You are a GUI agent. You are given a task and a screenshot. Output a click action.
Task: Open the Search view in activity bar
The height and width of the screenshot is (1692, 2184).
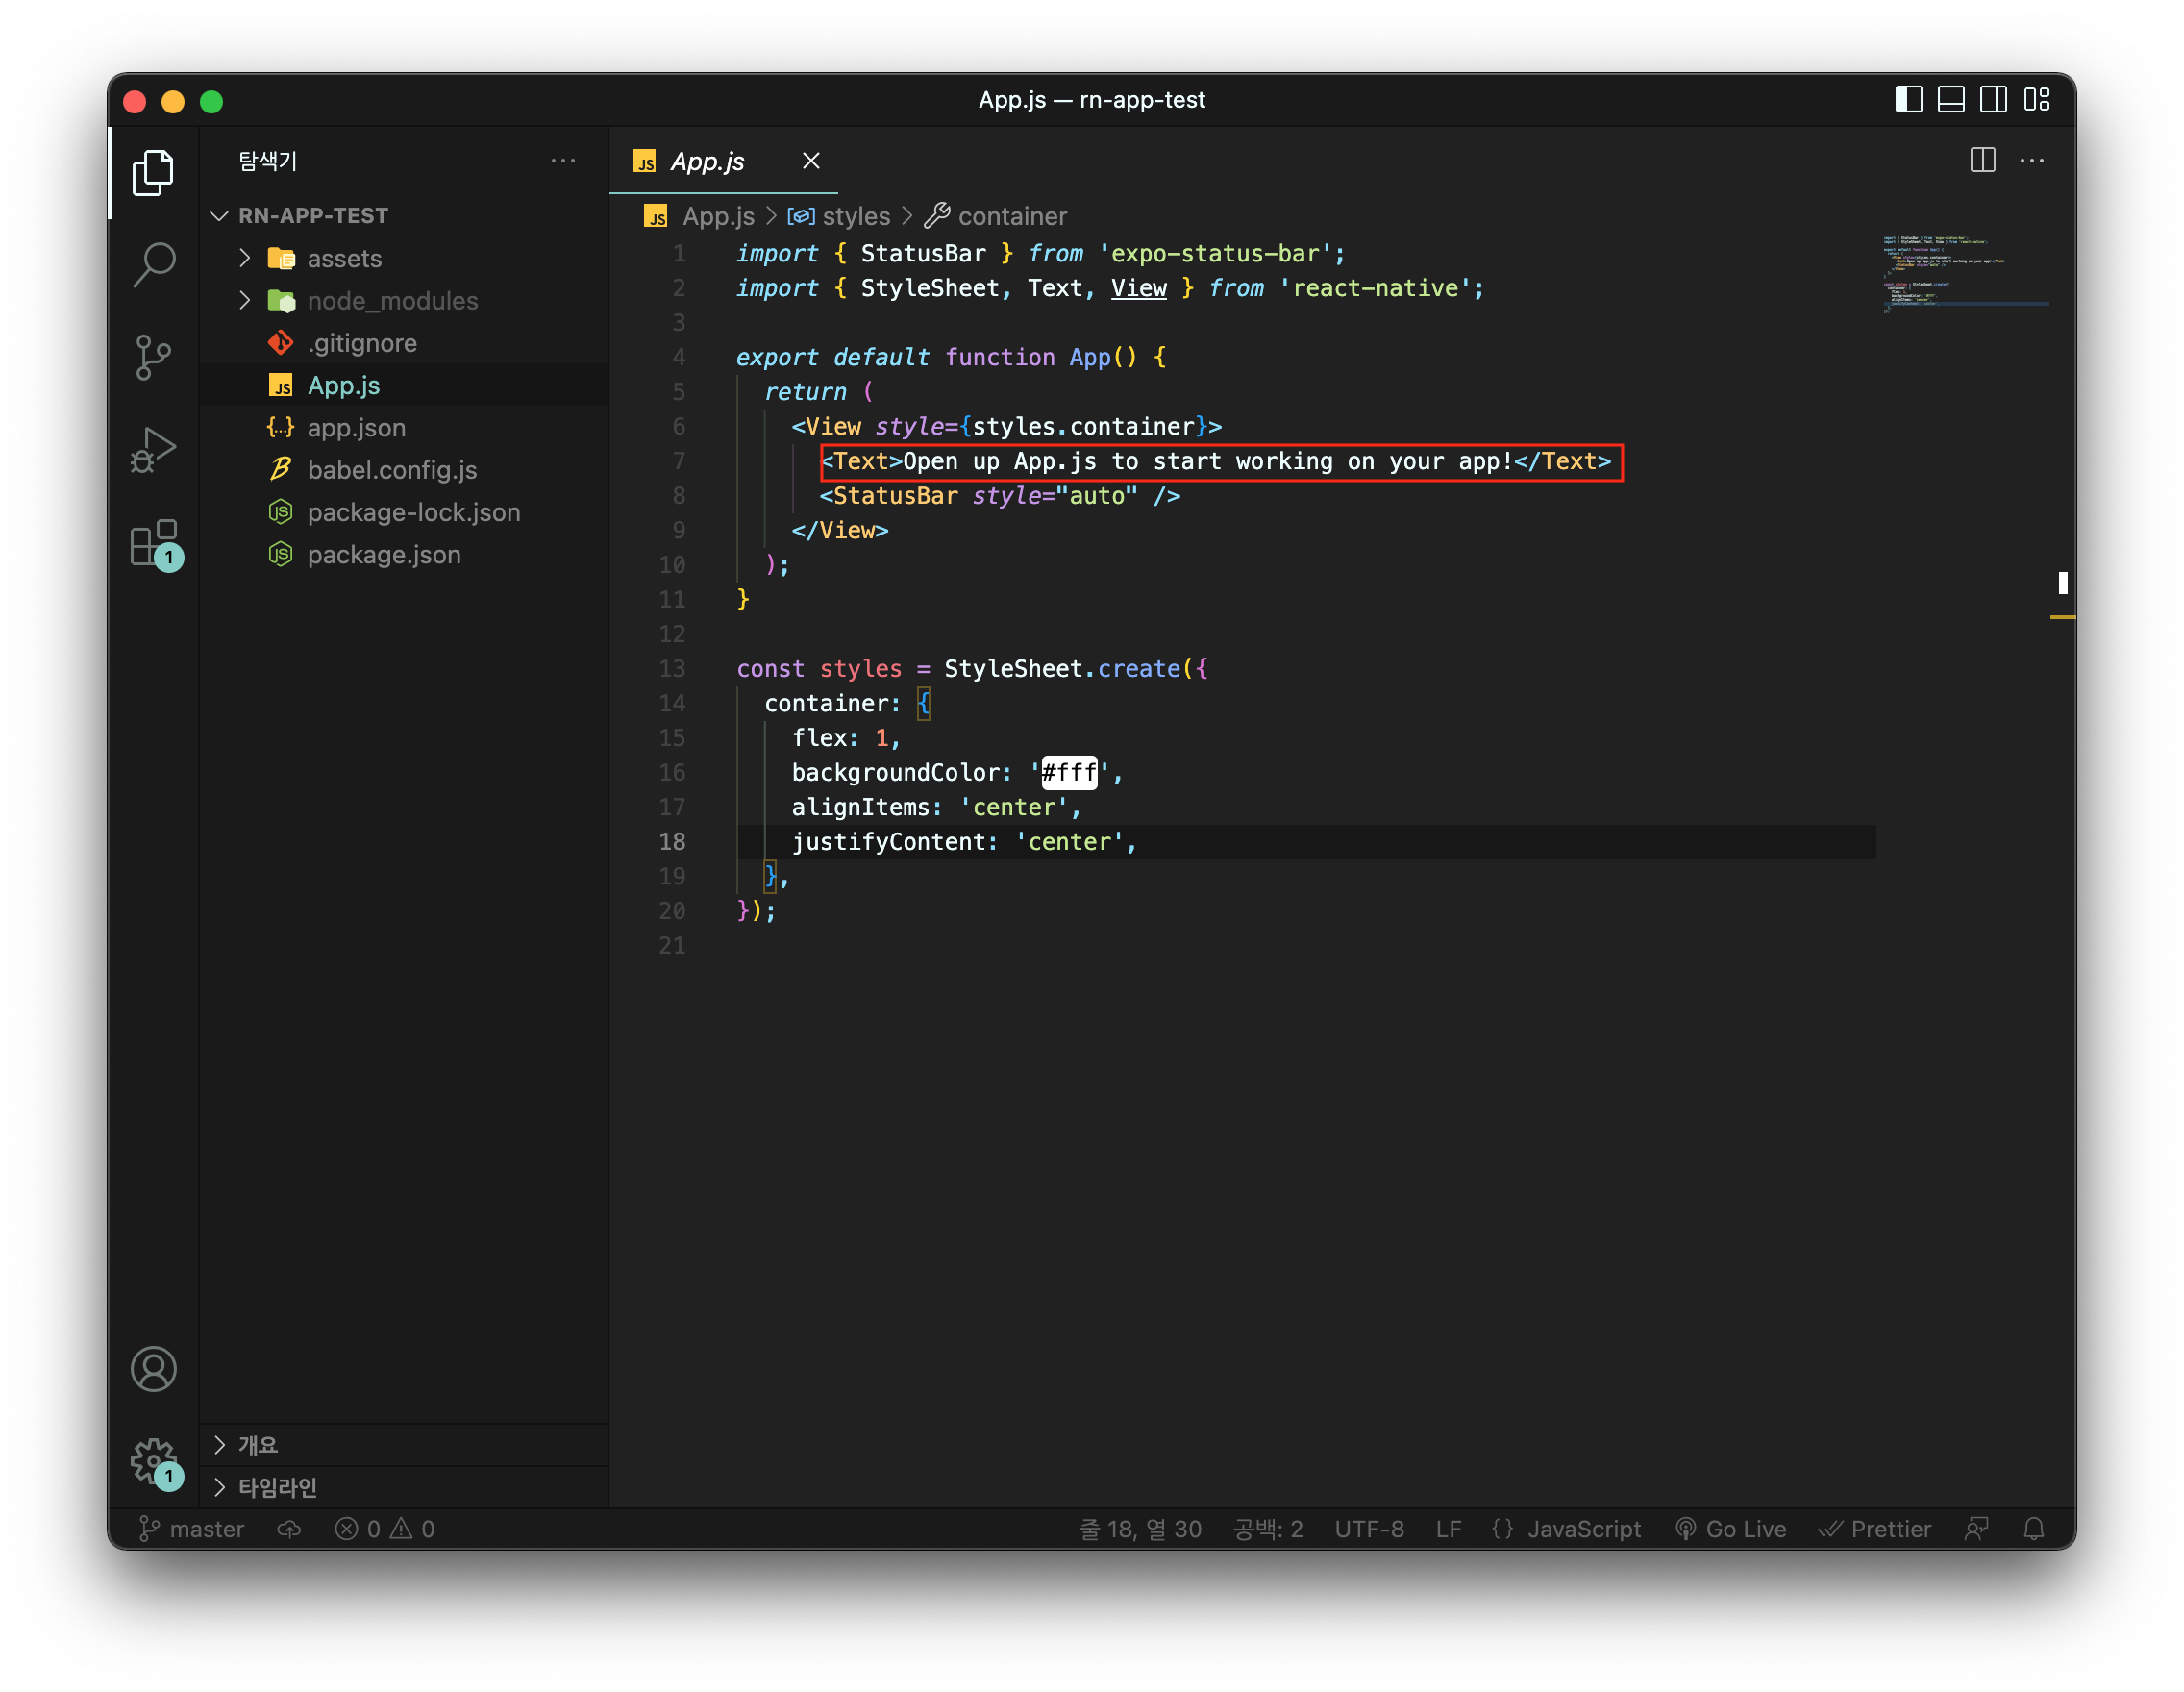click(154, 265)
